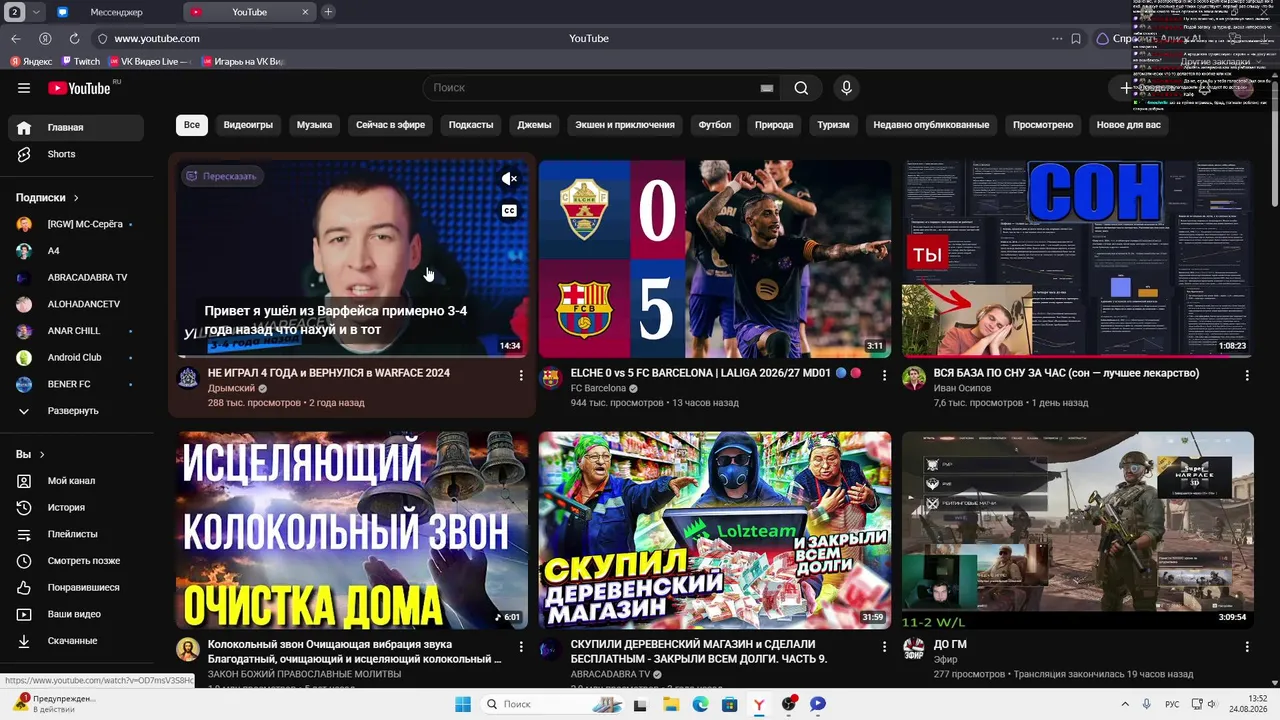The width and height of the screenshot is (1280, 720).
Task: Open the ELCHE 0 vs 5 Barcelona thumbnail
Action: click(715, 259)
